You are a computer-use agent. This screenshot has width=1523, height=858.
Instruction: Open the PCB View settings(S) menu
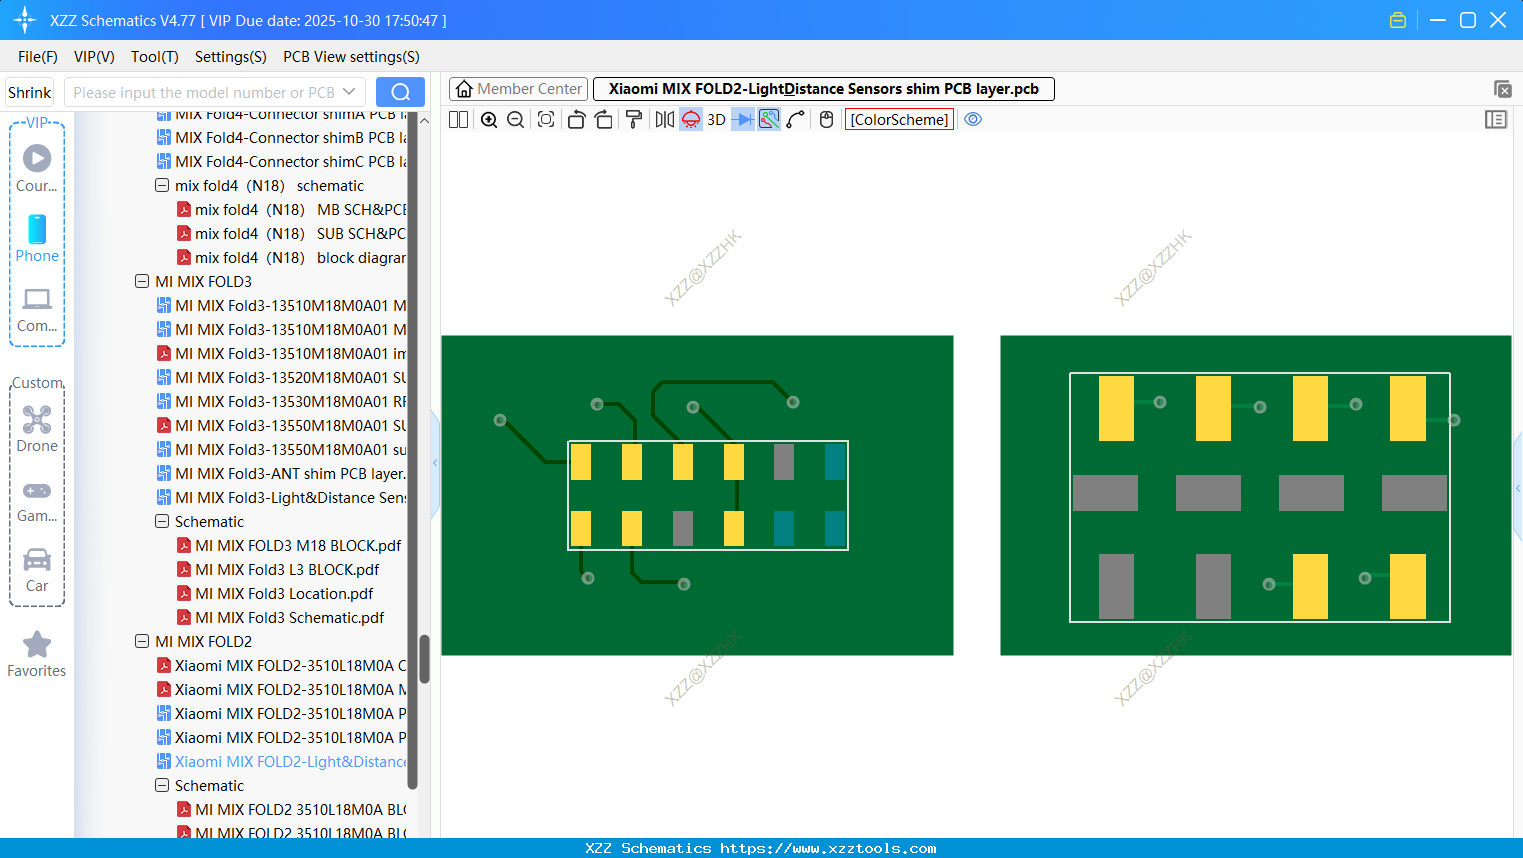click(351, 57)
